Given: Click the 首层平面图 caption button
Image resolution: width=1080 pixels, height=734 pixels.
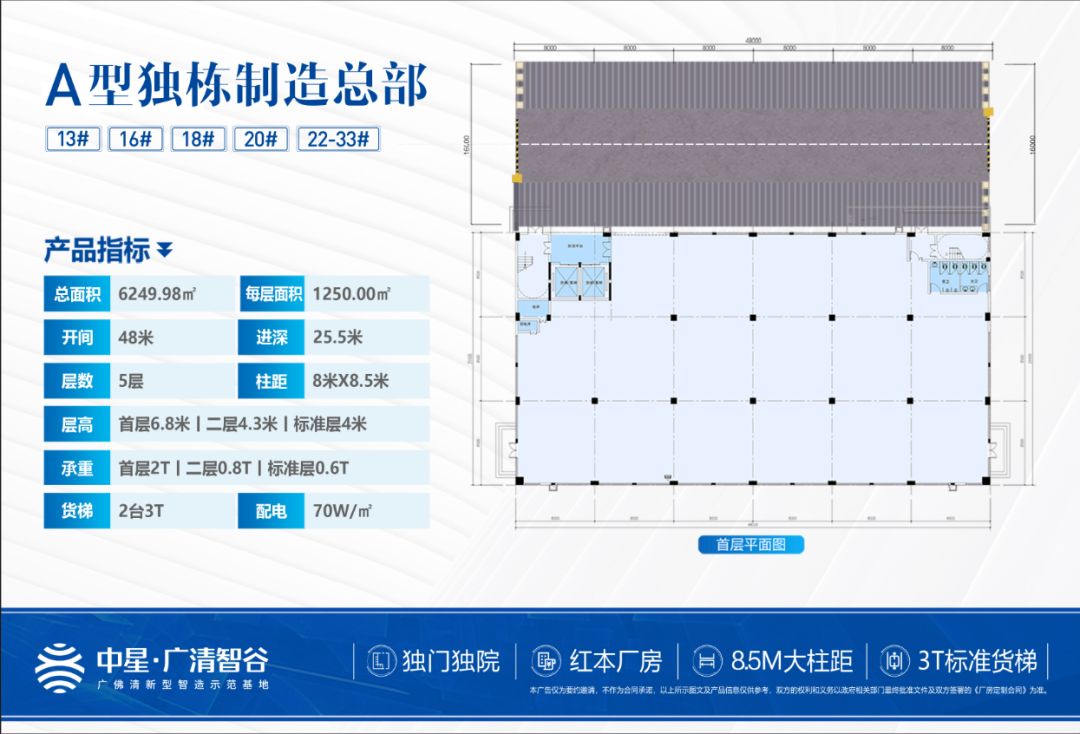Looking at the screenshot, I should 751,545.
